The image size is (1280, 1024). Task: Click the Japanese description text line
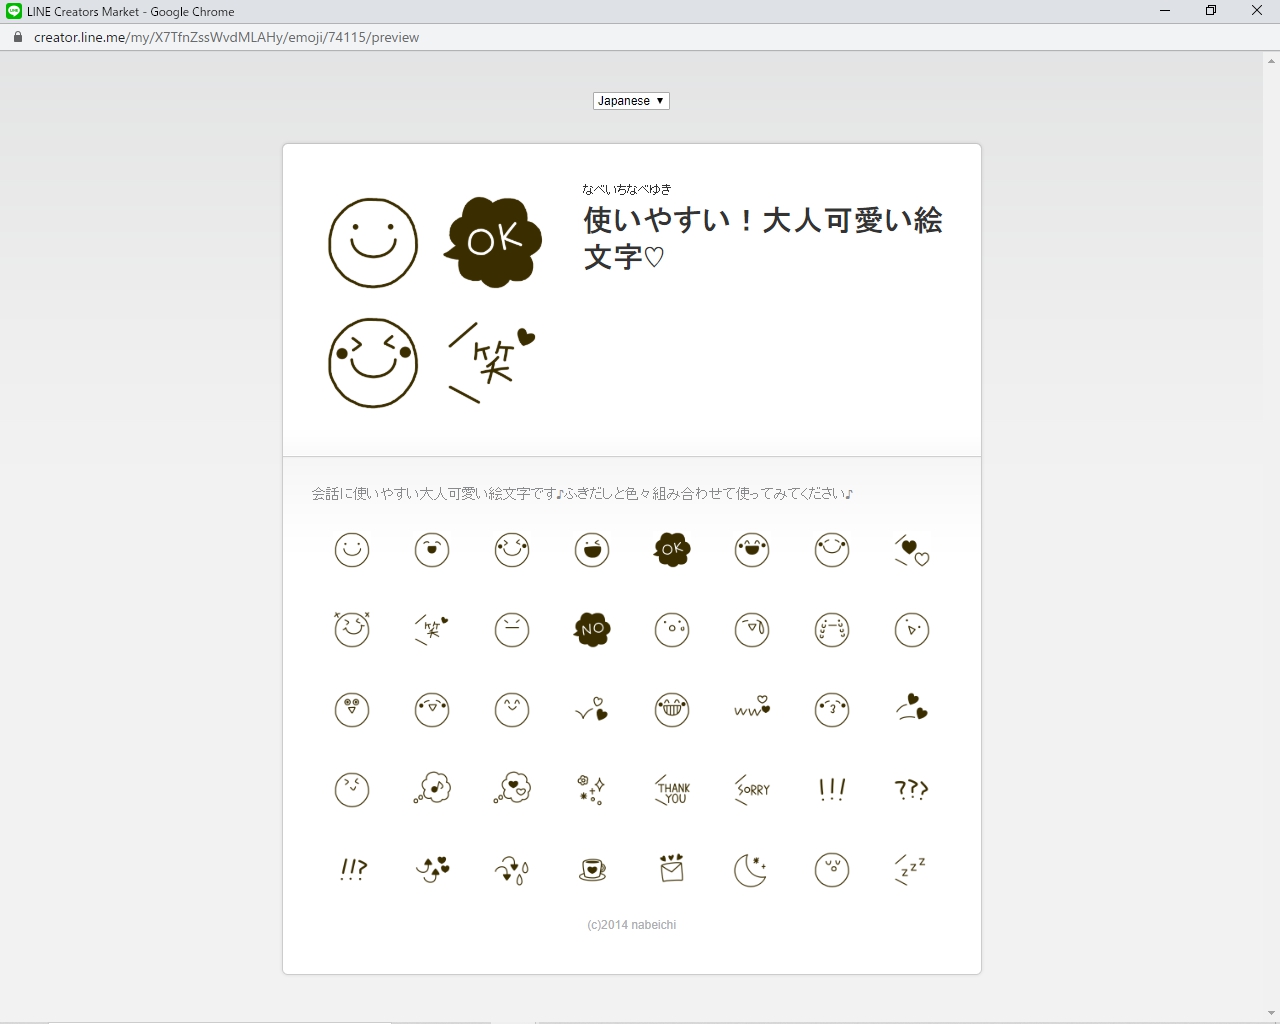tap(582, 493)
